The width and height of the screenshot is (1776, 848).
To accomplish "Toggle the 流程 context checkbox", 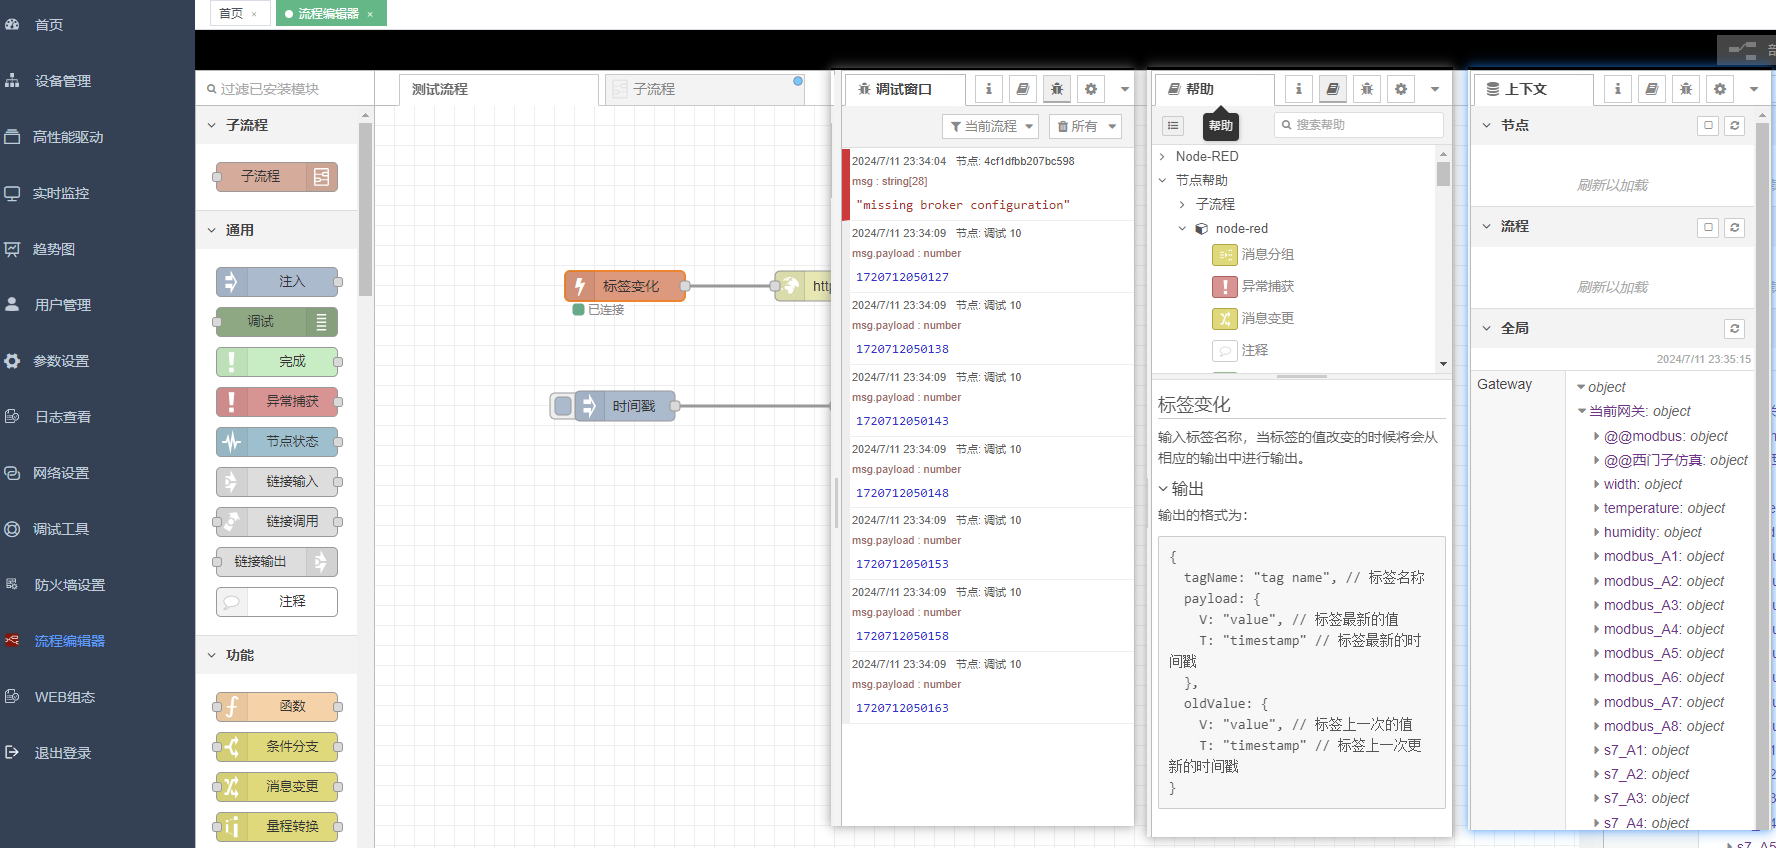I will [x=1708, y=227].
